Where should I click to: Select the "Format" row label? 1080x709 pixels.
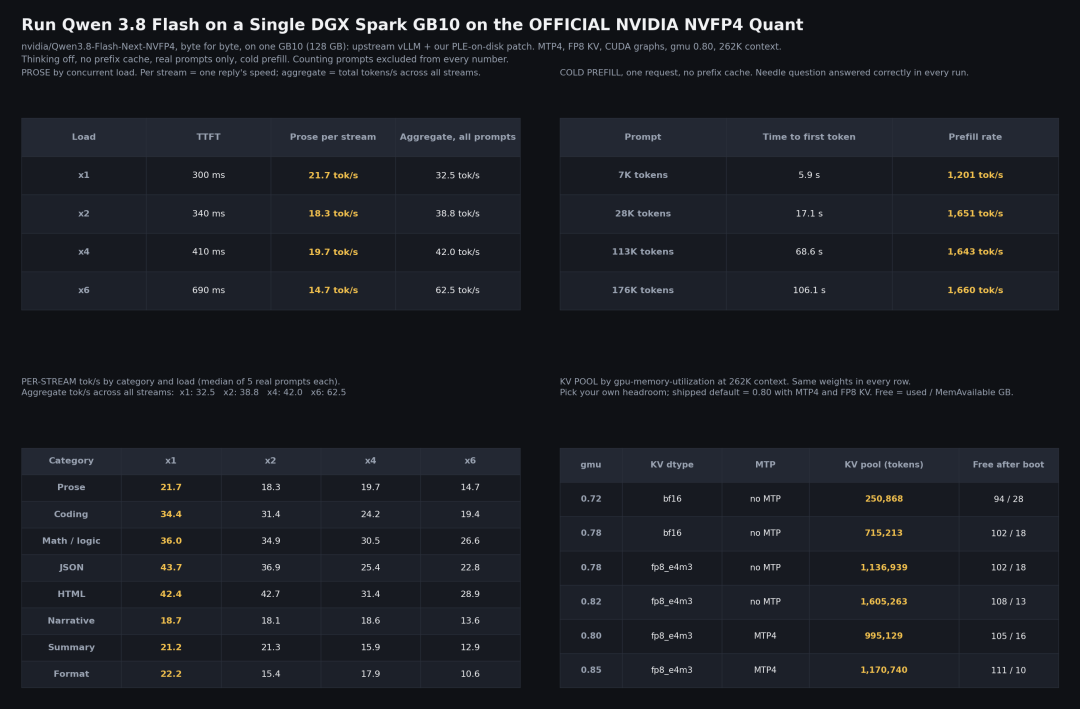pos(71,674)
